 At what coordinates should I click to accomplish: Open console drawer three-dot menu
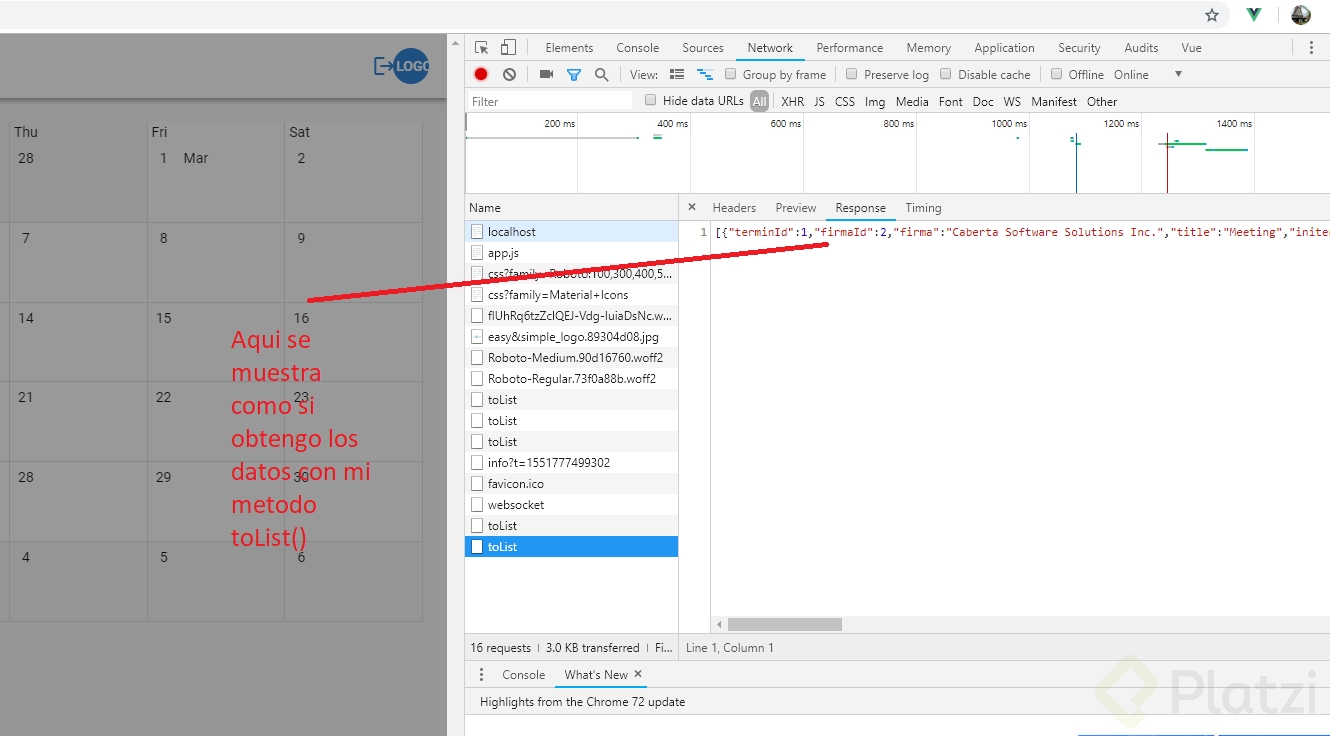coord(481,674)
